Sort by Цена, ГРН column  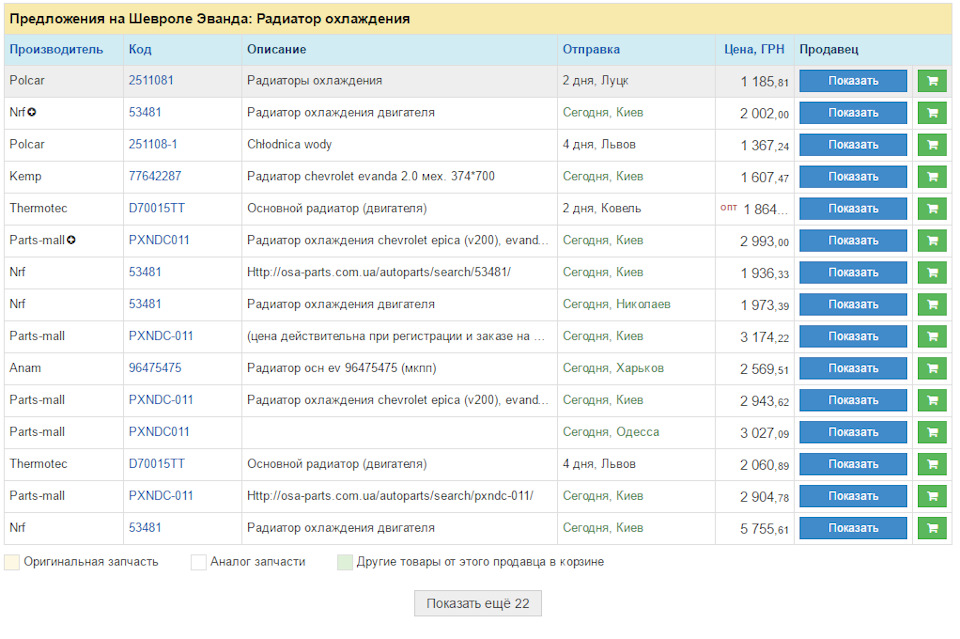pos(754,50)
